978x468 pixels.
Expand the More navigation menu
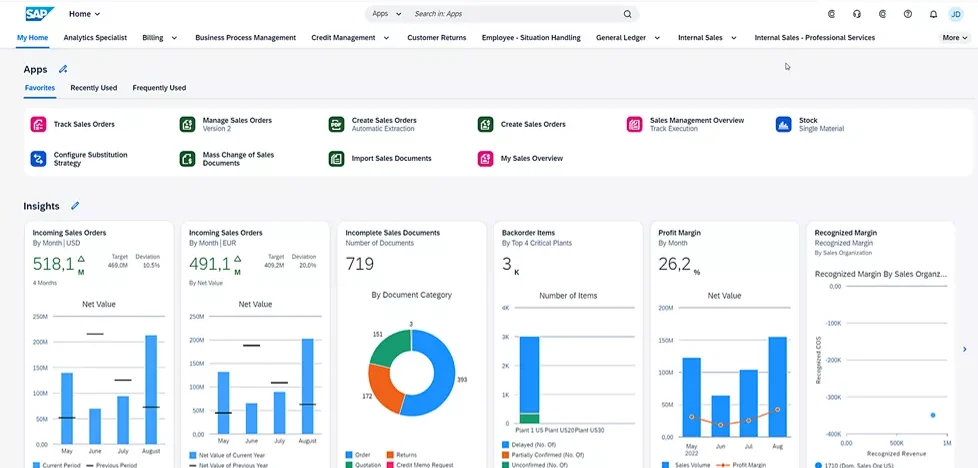[x=955, y=38]
